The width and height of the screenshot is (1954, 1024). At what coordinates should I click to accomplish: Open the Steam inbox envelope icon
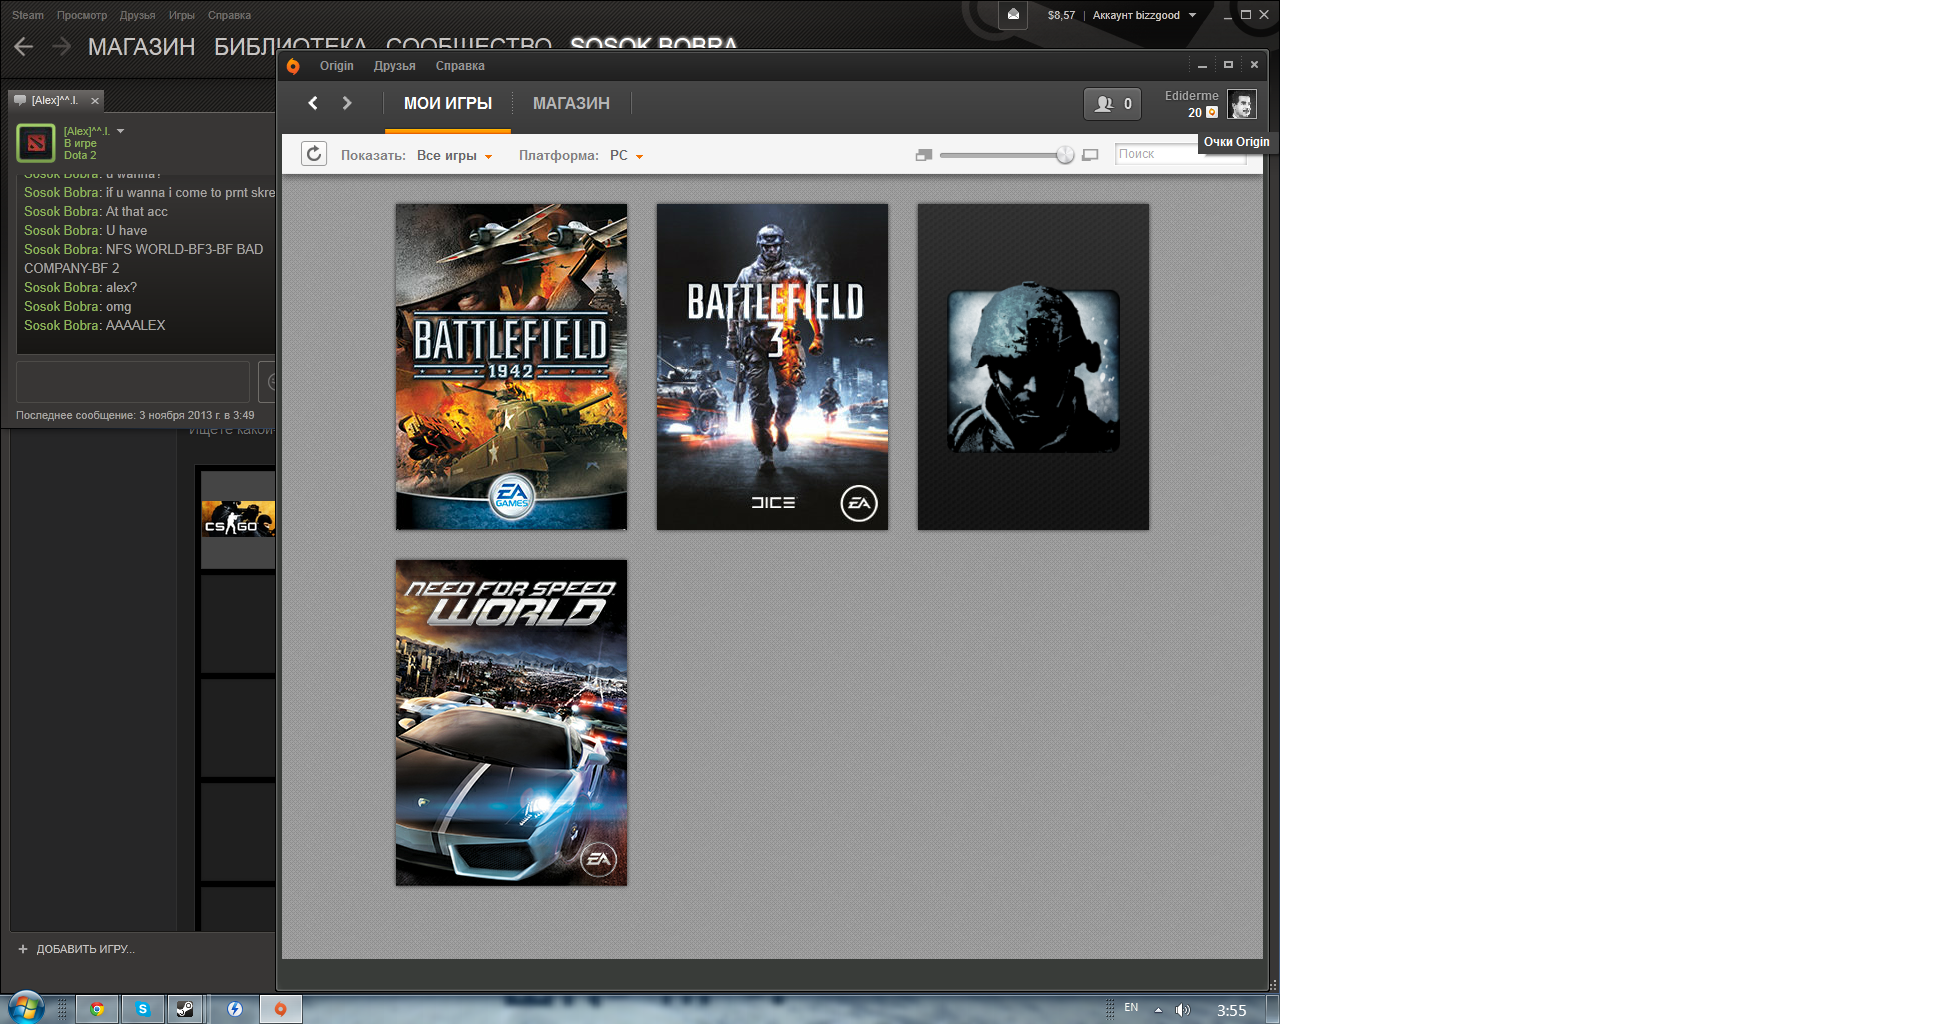click(x=1013, y=15)
